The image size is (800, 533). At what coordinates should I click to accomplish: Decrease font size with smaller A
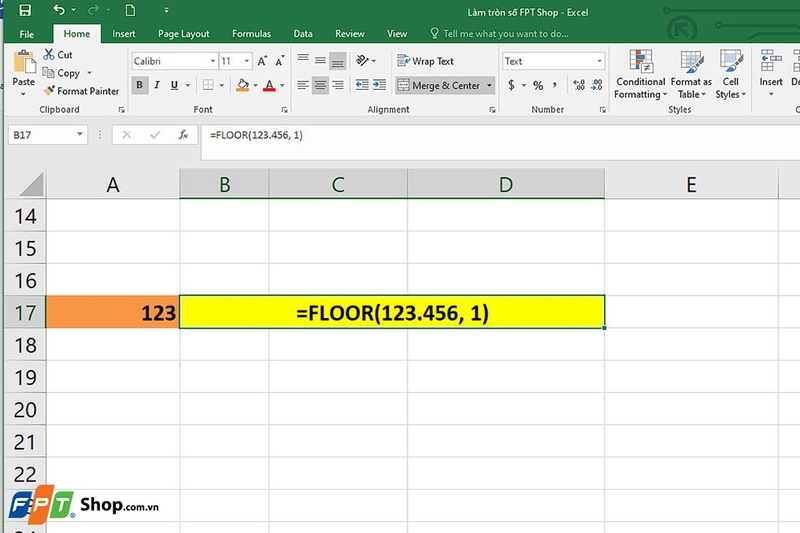[280, 61]
